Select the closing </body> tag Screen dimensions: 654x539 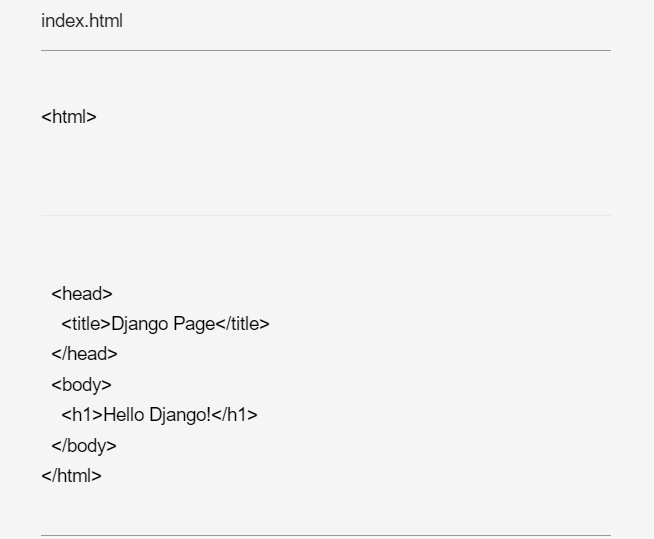84,446
